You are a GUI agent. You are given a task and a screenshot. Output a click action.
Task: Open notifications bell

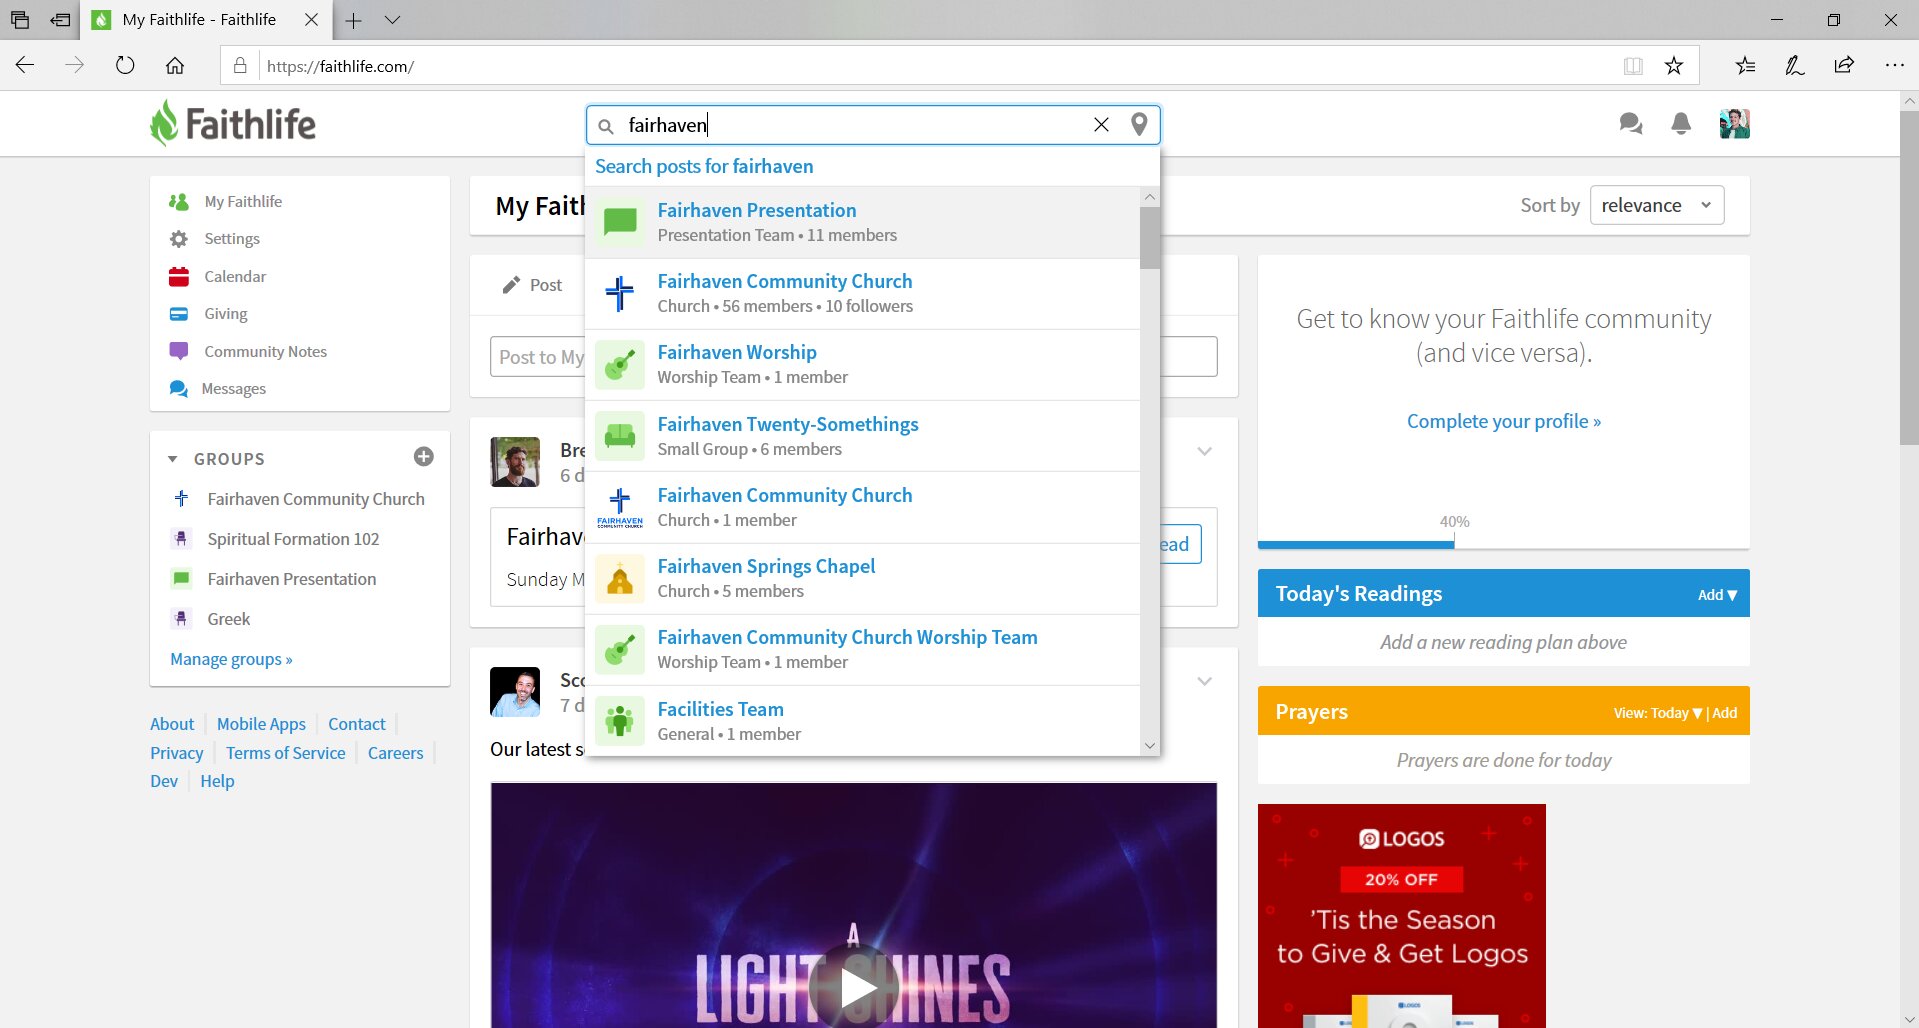click(1681, 124)
